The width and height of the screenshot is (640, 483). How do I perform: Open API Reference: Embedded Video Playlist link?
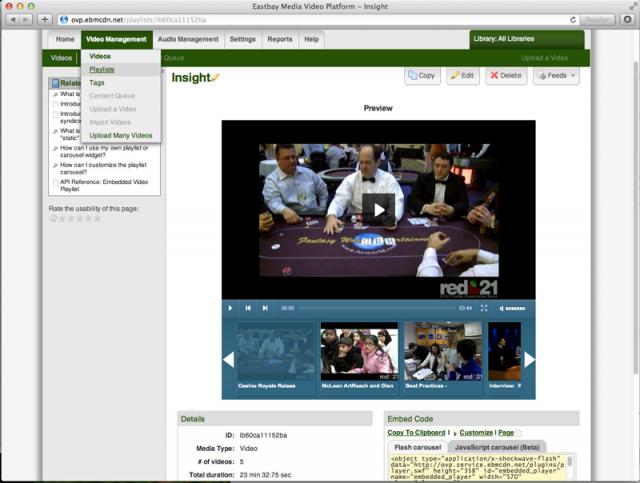104,185
